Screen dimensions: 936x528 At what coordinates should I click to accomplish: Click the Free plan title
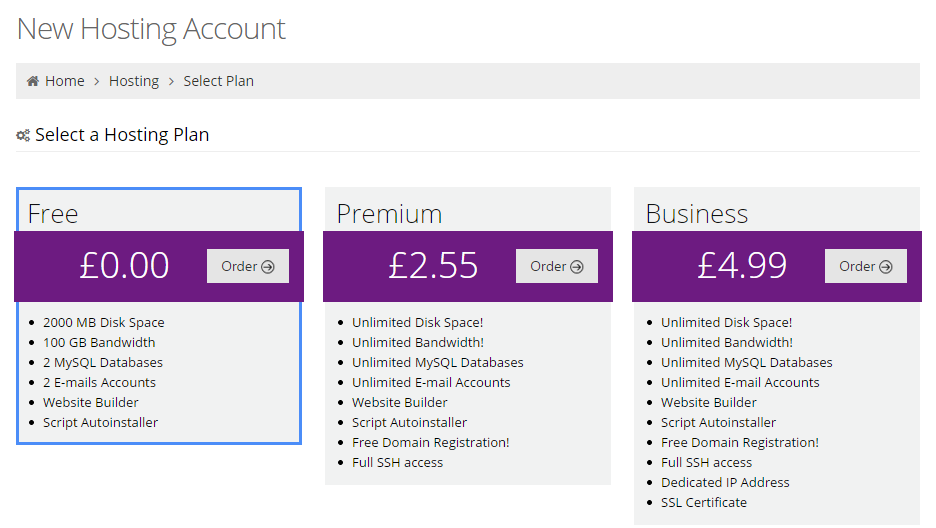tap(53, 214)
